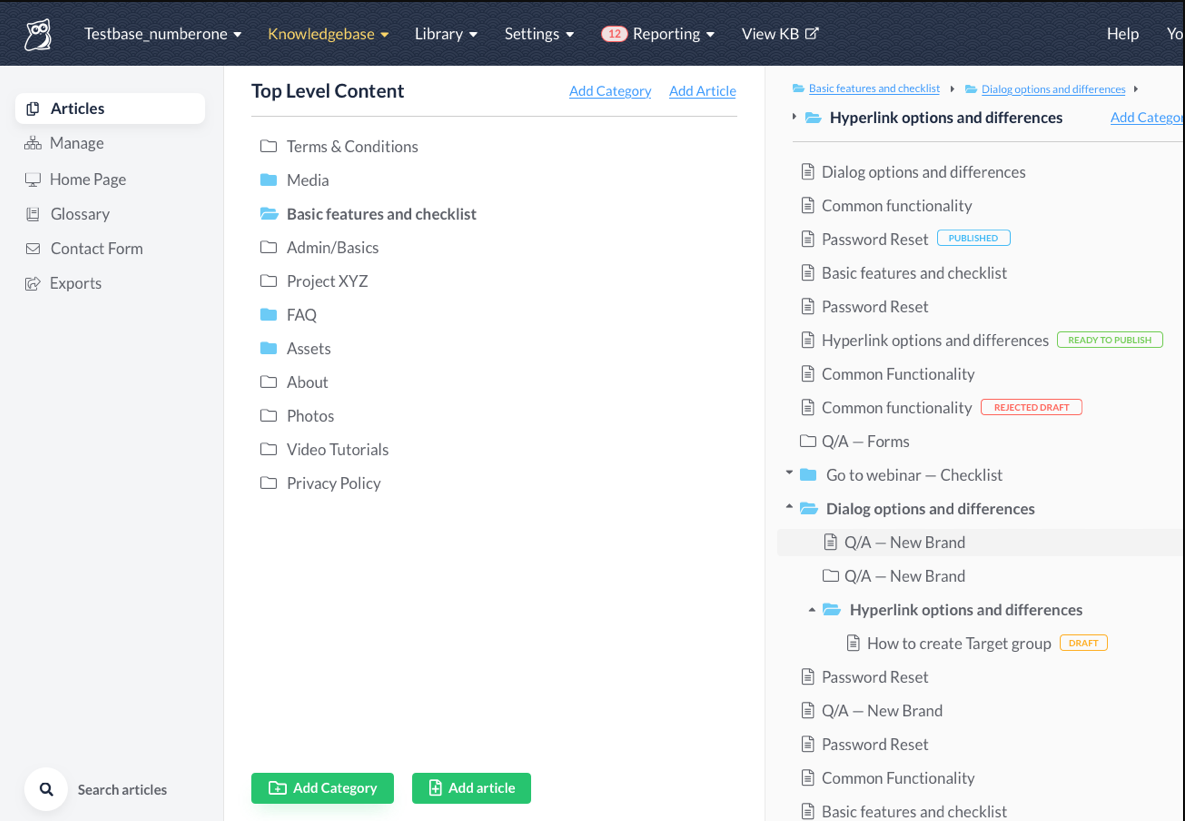Click the owl logo icon
The width and height of the screenshot is (1185, 821).
click(38, 35)
